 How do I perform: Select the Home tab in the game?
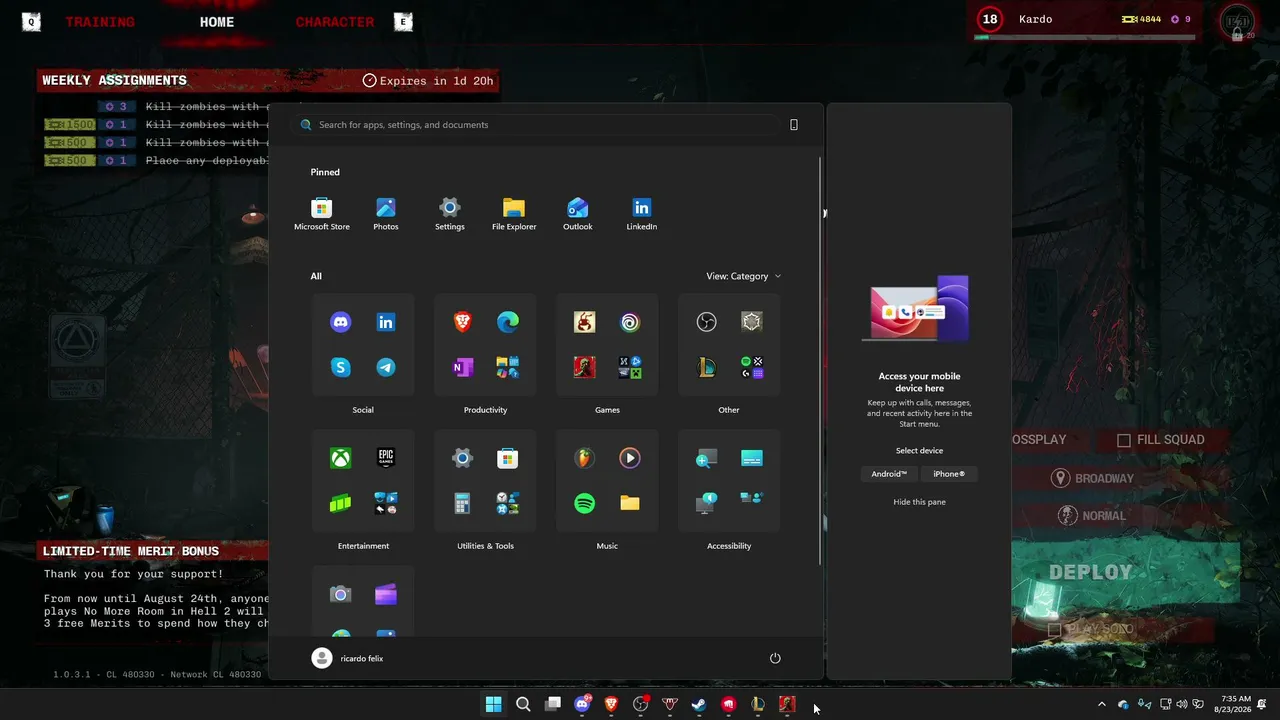217,22
